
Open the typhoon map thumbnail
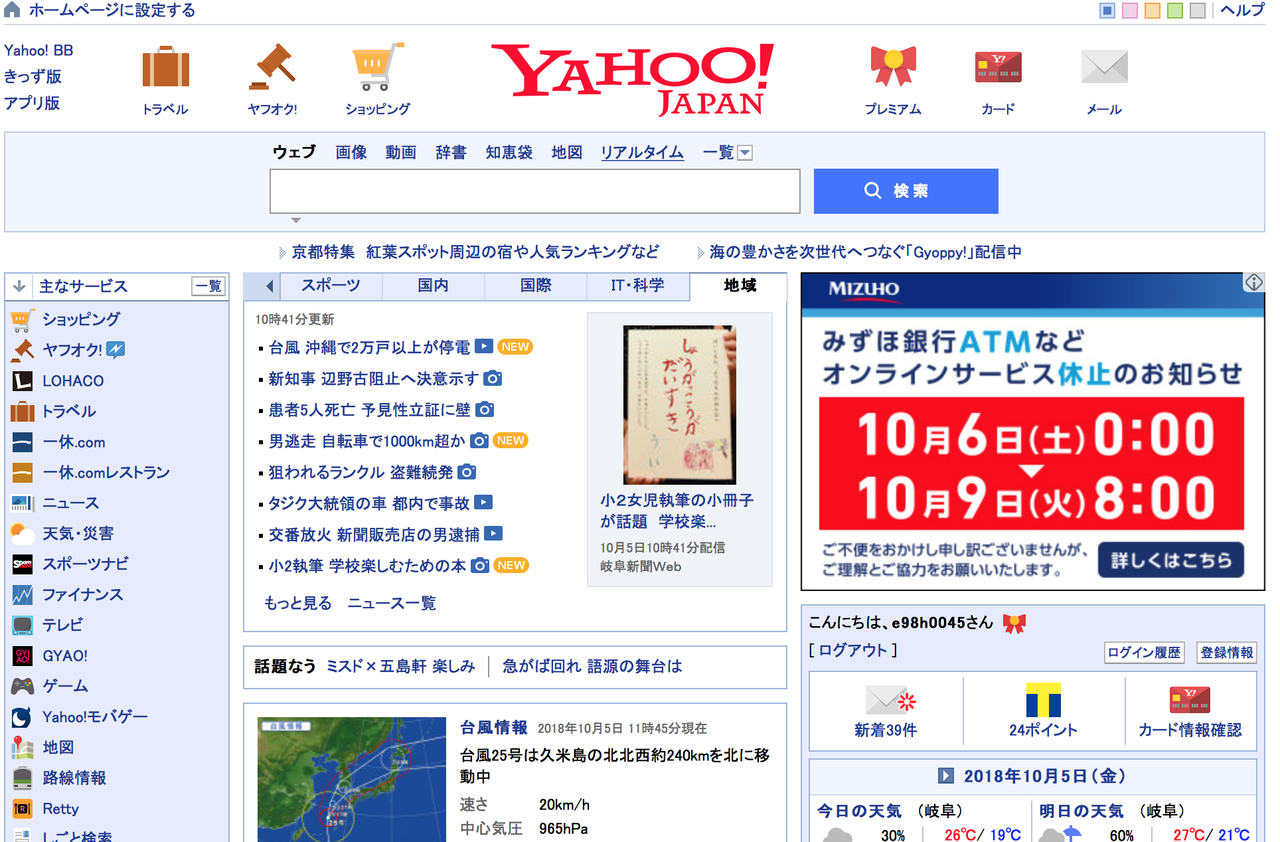click(352, 779)
